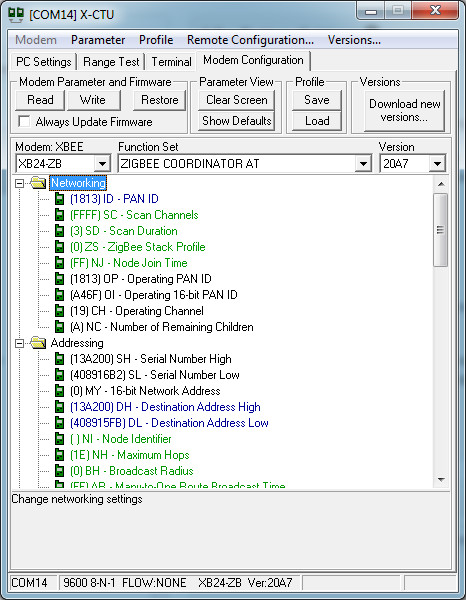Minimize the X-CTU window
The width and height of the screenshot is (466, 600).
370,11
